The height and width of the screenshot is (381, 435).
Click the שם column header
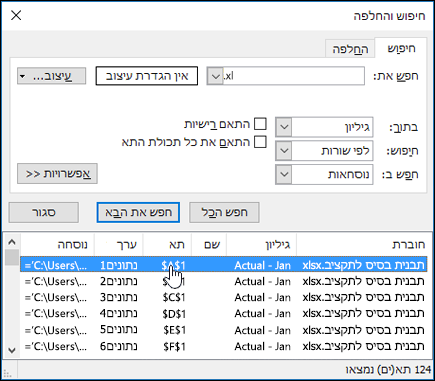coord(209,245)
